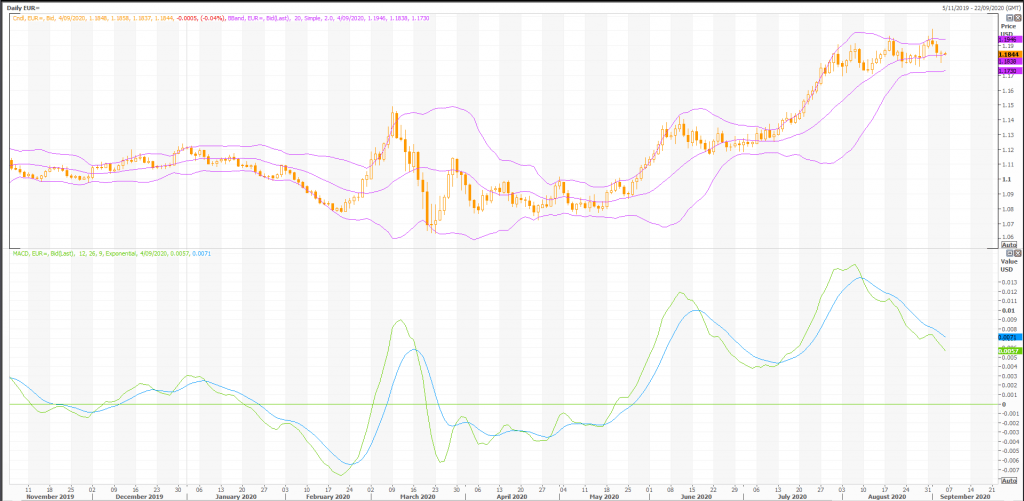The width and height of the screenshot is (1024, 501).
Task: Click the purple 1.1730 lower band tag
Action: click(1008, 70)
